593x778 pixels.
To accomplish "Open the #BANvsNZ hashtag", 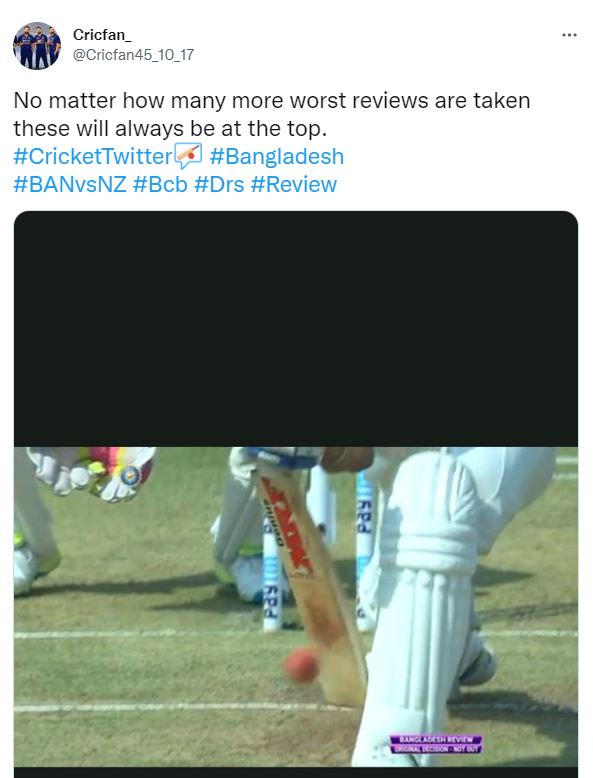I will pyautogui.click(x=70, y=184).
